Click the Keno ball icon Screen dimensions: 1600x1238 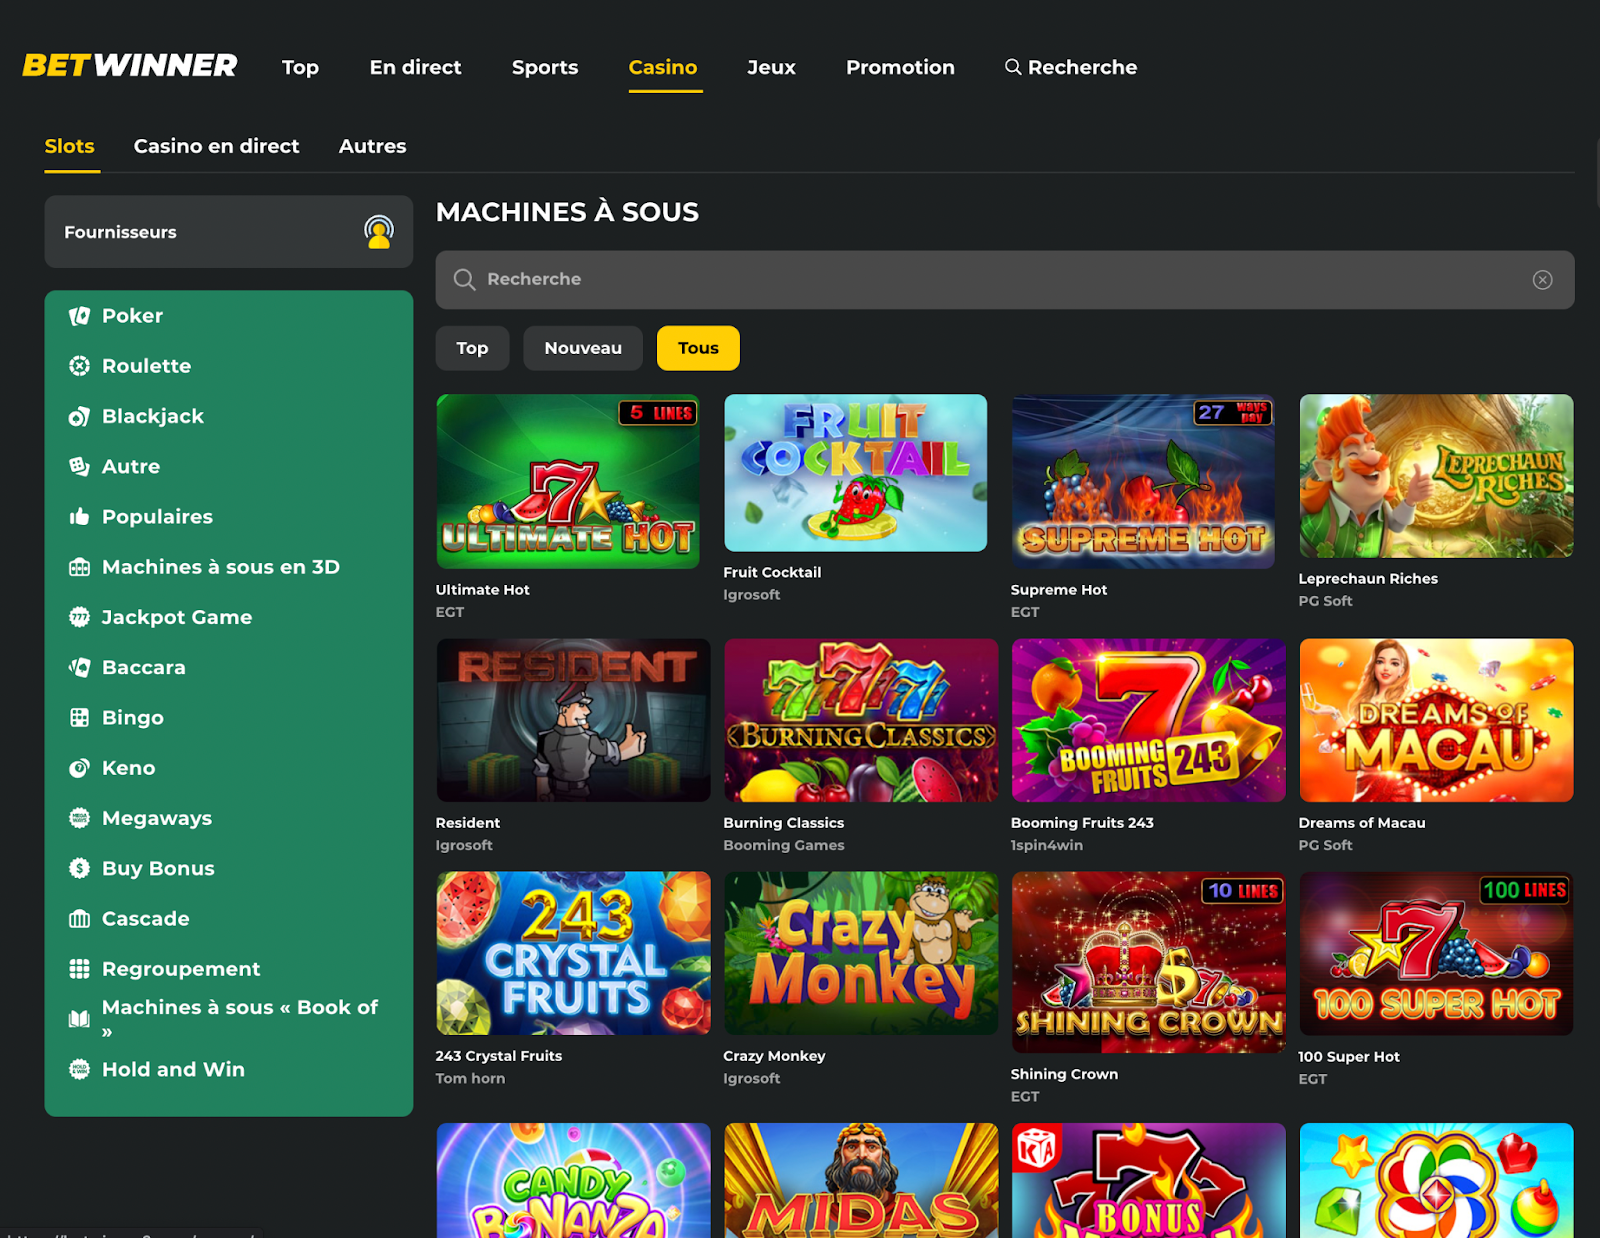79,768
